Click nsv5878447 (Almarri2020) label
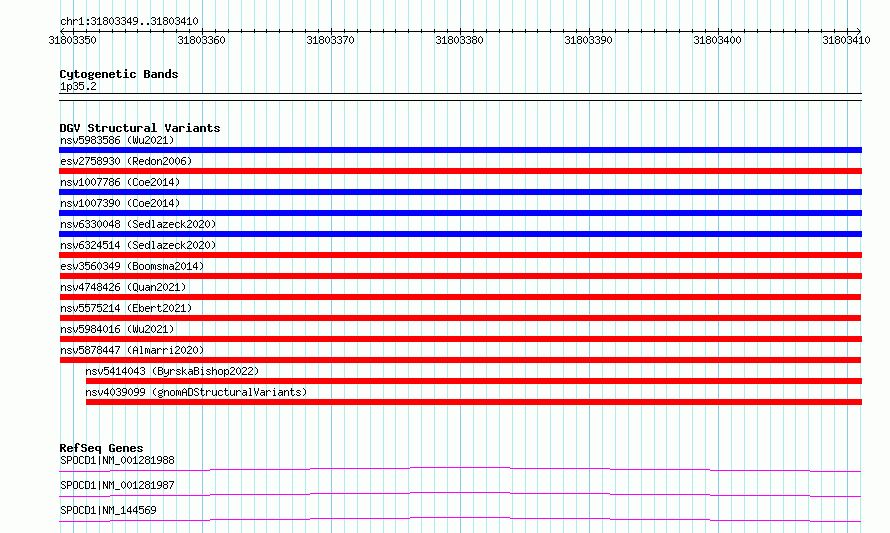The width and height of the screenshot is (890, 533). coord(132,350)
